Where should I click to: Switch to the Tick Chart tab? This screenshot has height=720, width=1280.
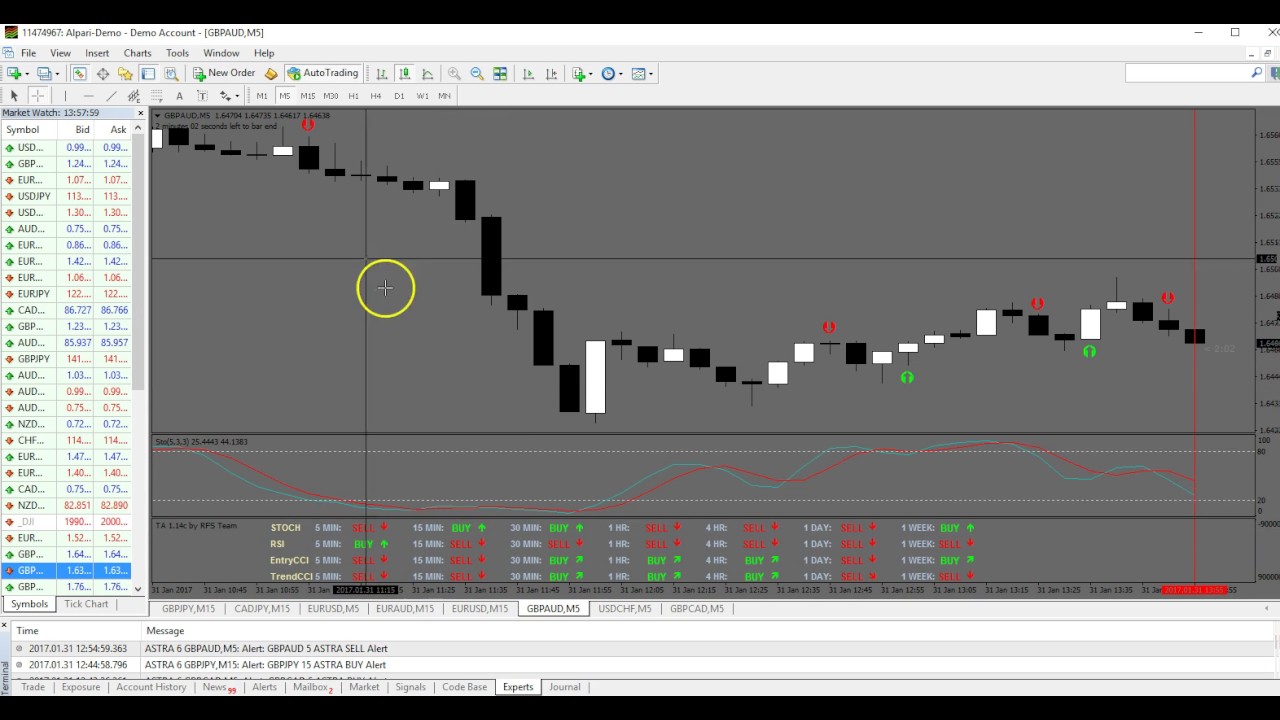point(86,604)
